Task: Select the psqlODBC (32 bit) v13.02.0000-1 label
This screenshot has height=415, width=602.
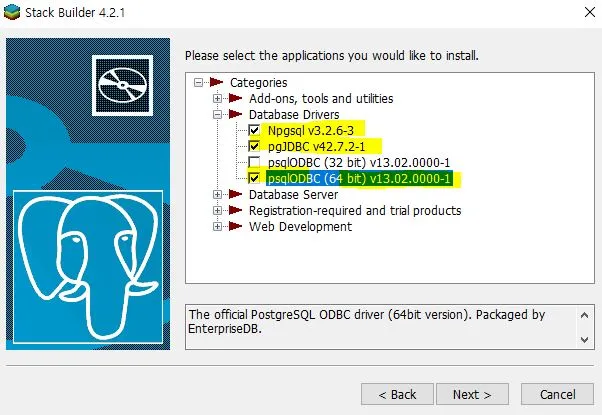Action: click(x=359, y=162)
